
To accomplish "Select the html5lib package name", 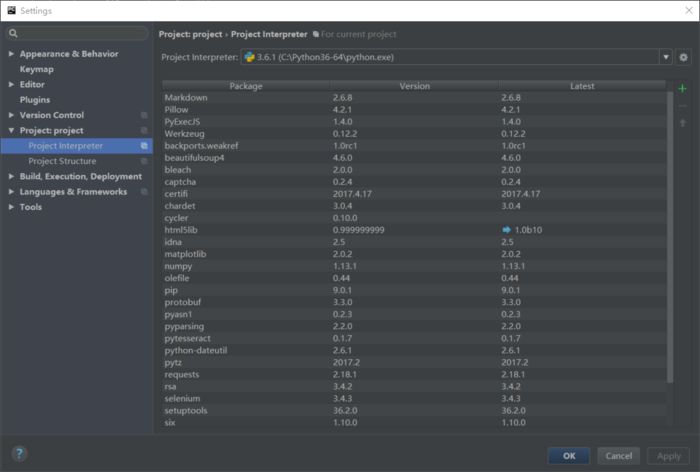I will point(181,230).
